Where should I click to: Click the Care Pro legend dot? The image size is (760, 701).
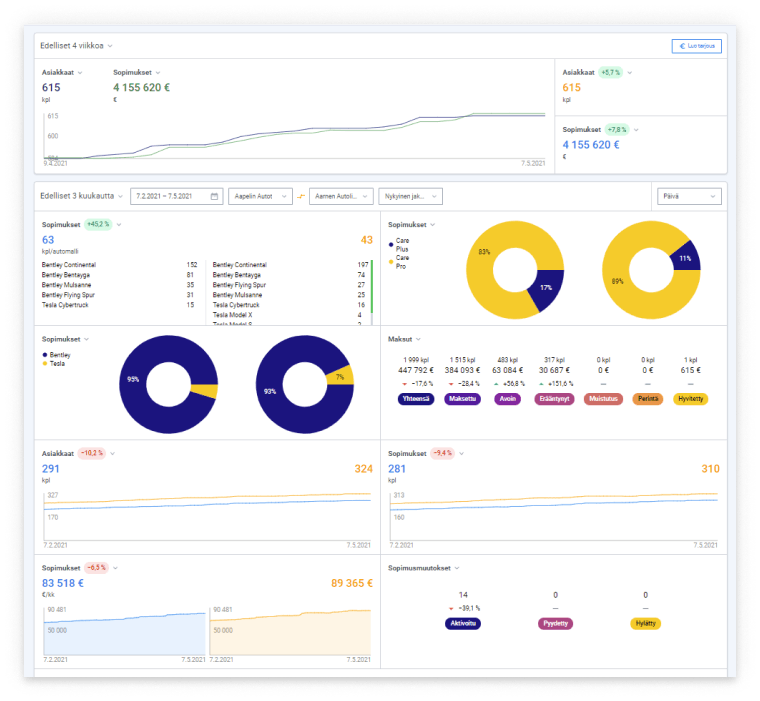(x=391, y=262)
